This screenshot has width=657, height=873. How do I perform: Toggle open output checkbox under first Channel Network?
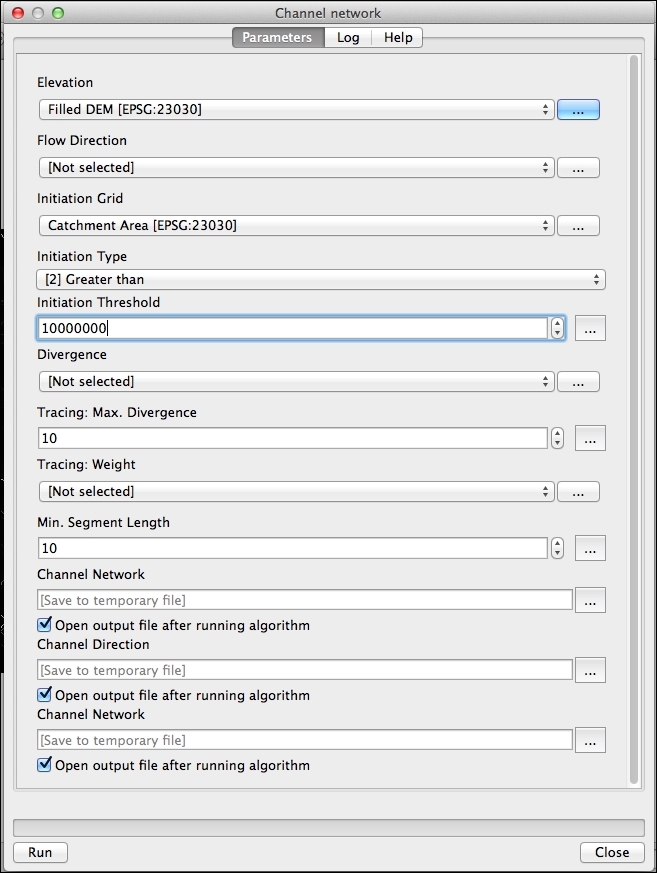pyautogui.click(x=44, y=625)
